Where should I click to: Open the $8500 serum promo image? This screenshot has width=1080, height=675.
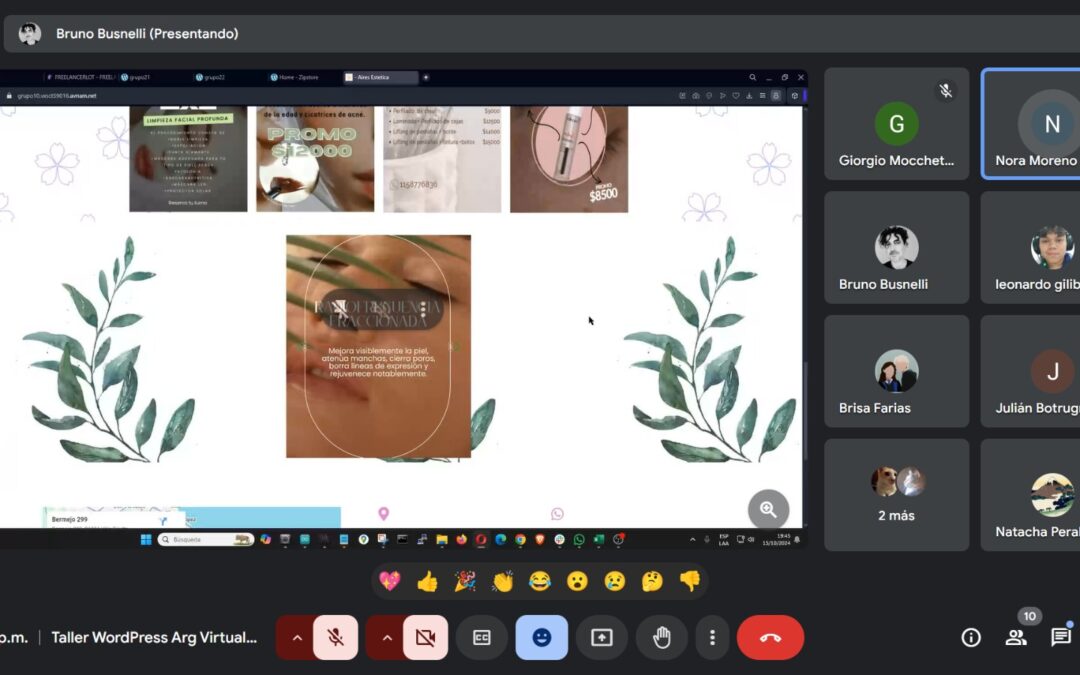569,158
